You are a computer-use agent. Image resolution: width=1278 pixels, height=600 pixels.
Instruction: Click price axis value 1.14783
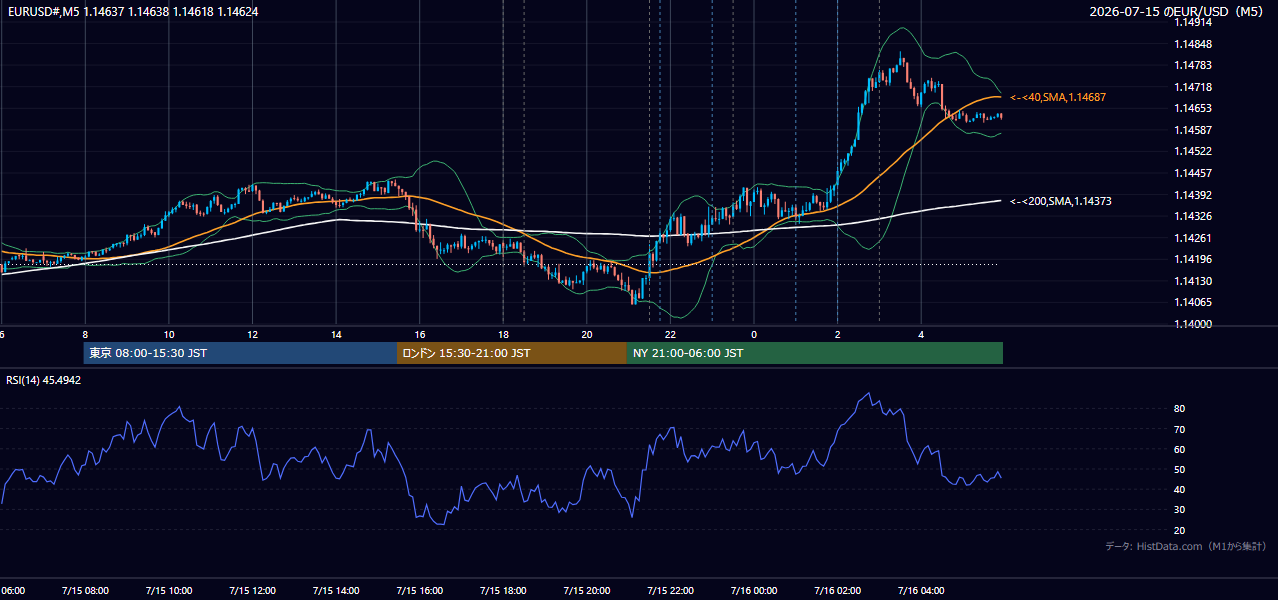[1192, 66]
